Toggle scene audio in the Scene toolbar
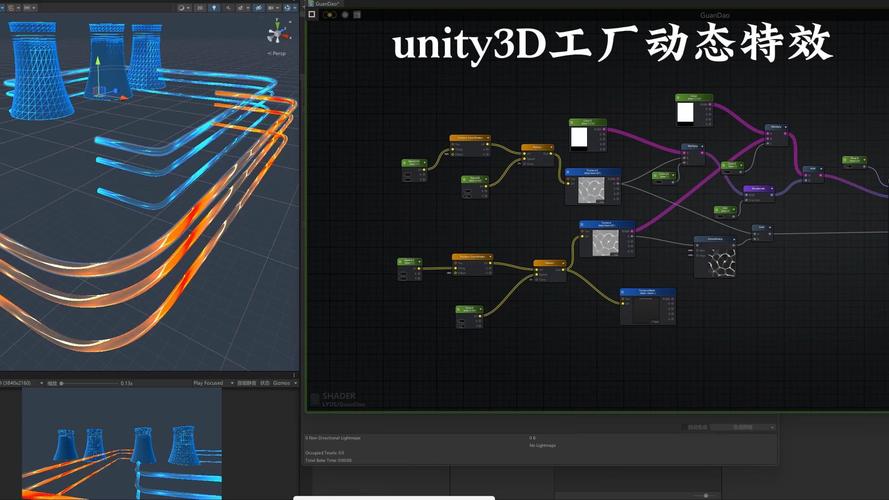Image resolution: width=889 pixels, height=500 pixels. tap(228, 8)
